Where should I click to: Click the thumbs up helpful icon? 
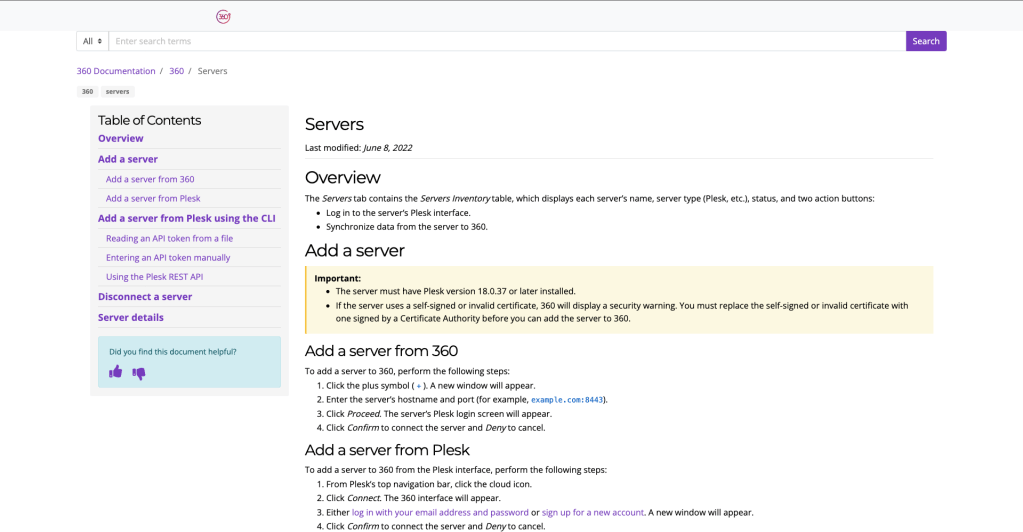(116, 372)
